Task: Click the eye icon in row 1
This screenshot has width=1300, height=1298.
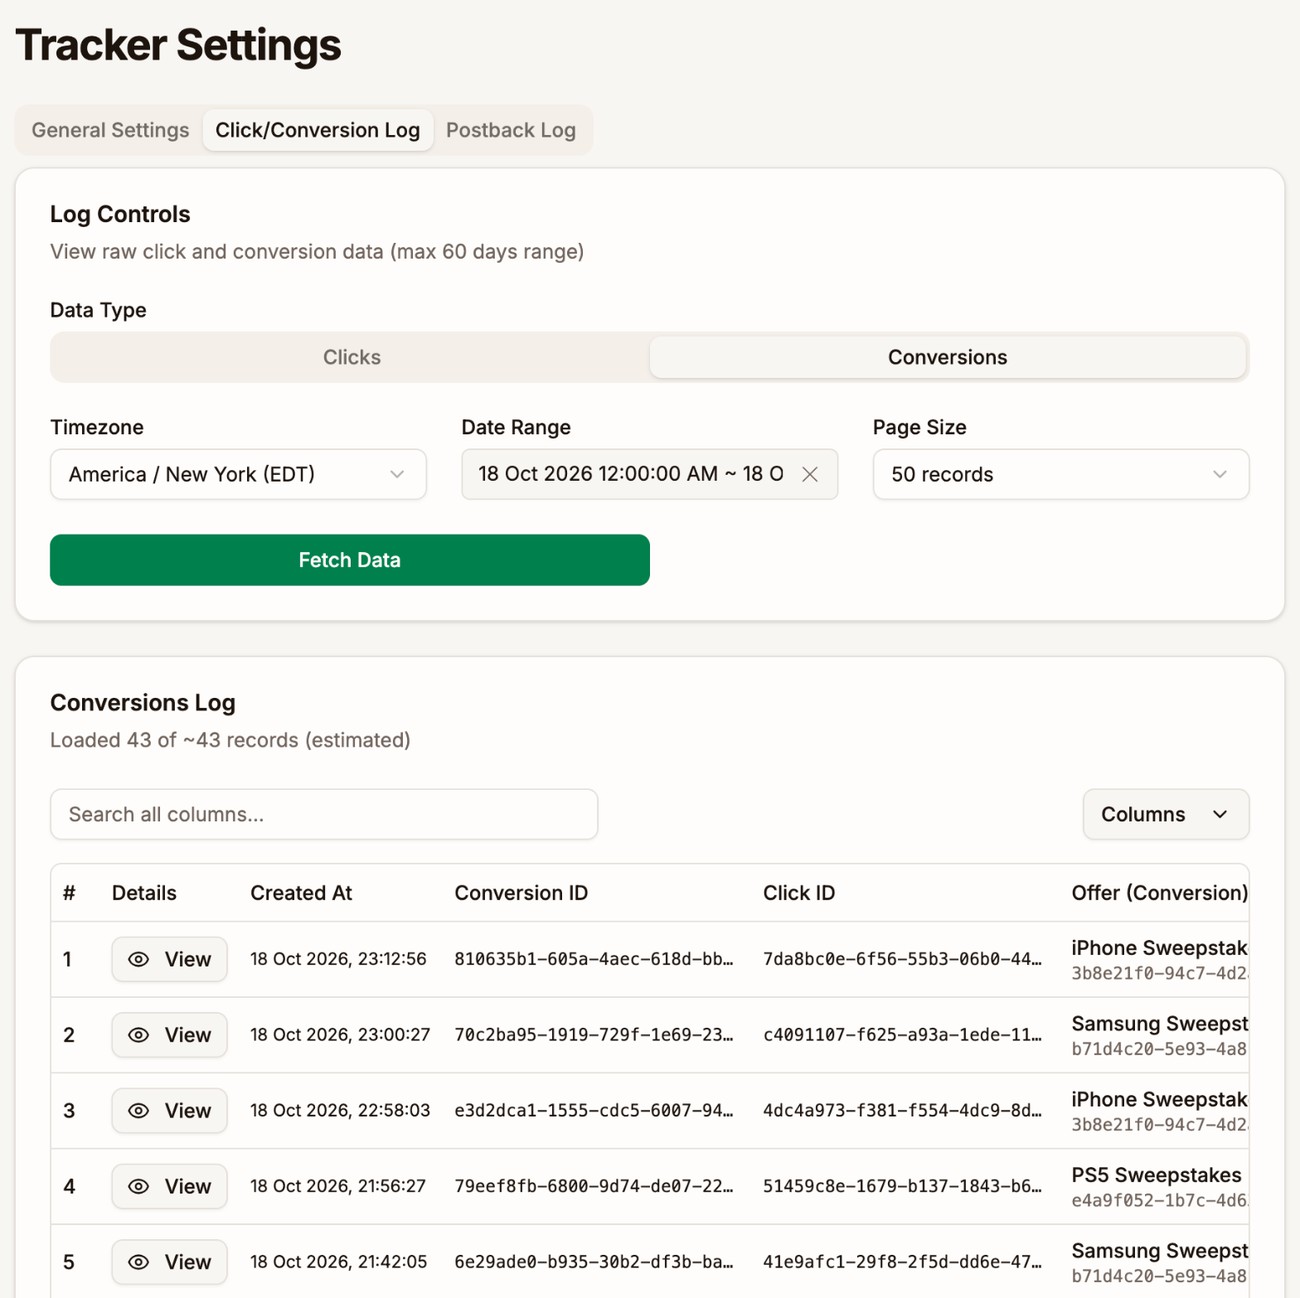Action: tap(139, 959)
